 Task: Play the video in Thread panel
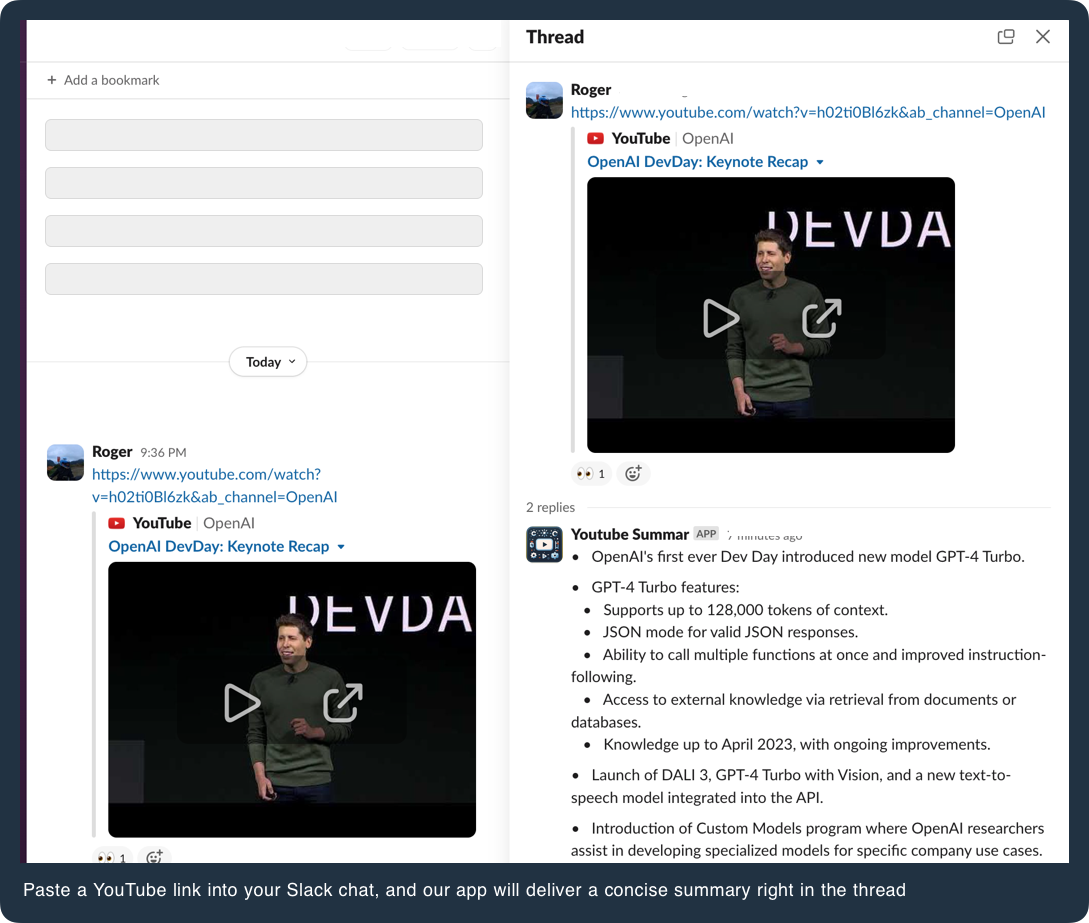coord(720,318)
